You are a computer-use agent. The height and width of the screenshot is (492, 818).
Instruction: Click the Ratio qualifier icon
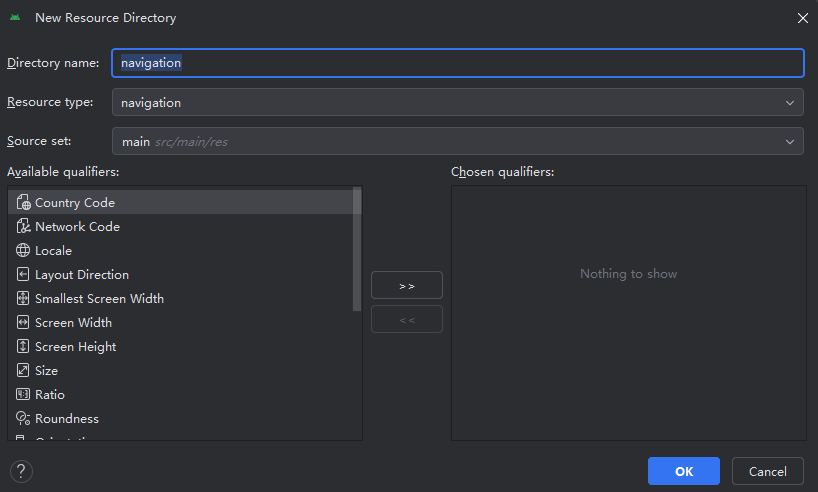point(23,394)
